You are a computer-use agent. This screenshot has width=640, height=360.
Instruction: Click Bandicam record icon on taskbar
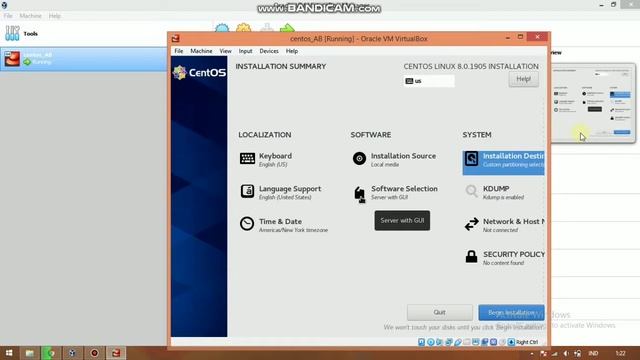coord(94,353)
